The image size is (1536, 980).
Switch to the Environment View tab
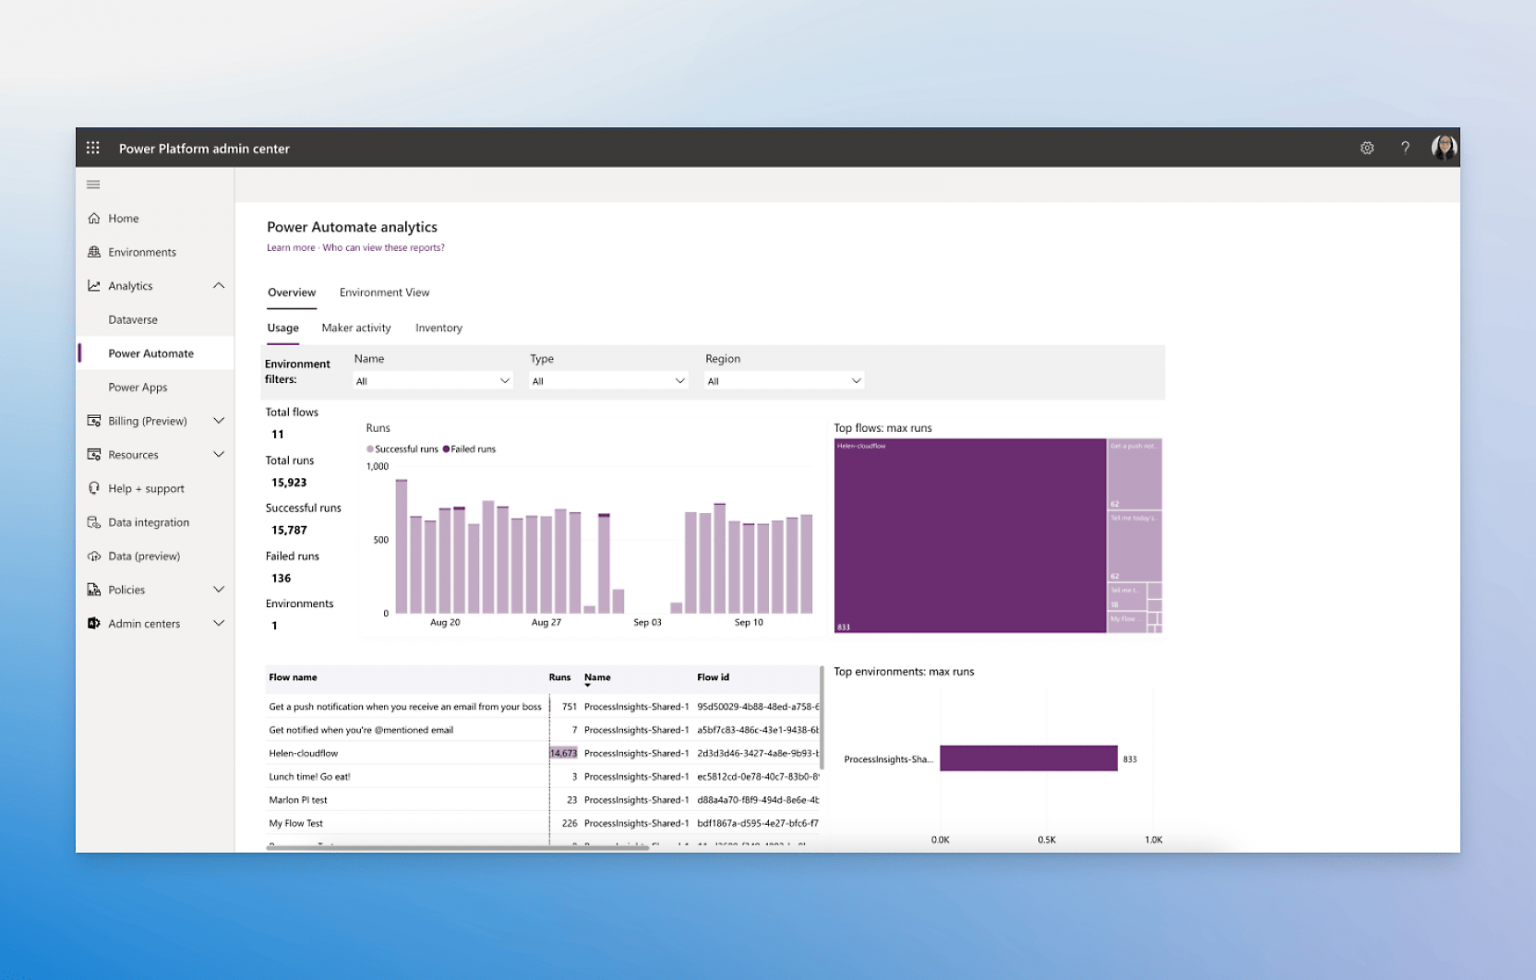(384, 292)
